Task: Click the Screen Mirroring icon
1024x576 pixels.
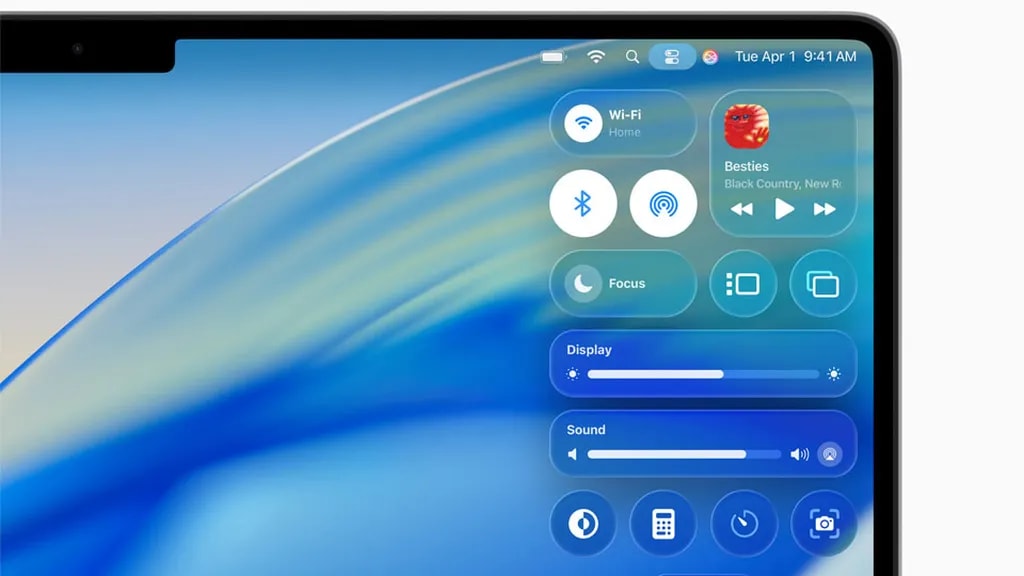Action: coord(823,284)
